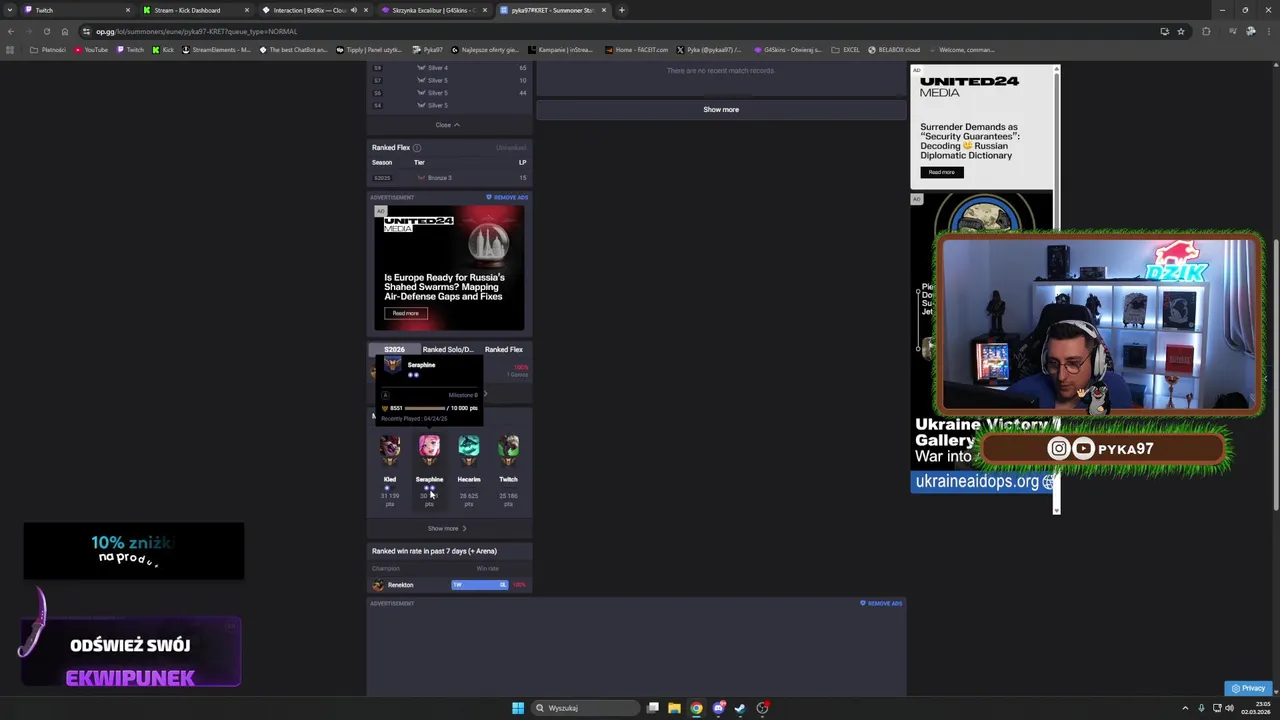1280x720 pixels.
Task: Switch to Skrzynka Excalibur G4Skins tab
Action: tap(432, 10)
